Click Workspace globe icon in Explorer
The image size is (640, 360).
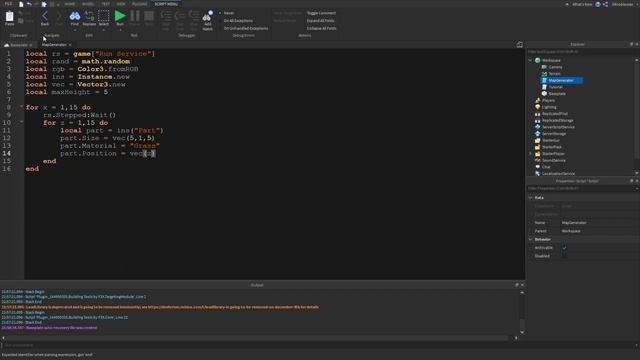point(538,60)
